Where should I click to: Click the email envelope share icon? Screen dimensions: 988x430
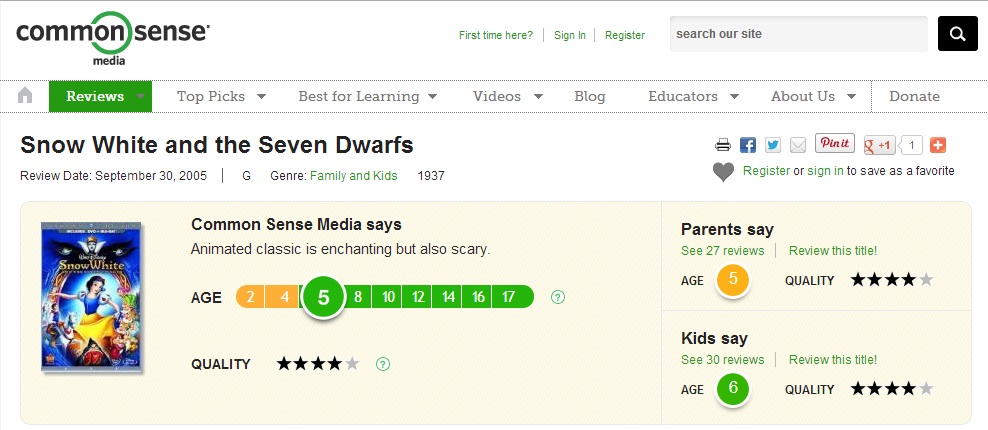tap(798, 145)
